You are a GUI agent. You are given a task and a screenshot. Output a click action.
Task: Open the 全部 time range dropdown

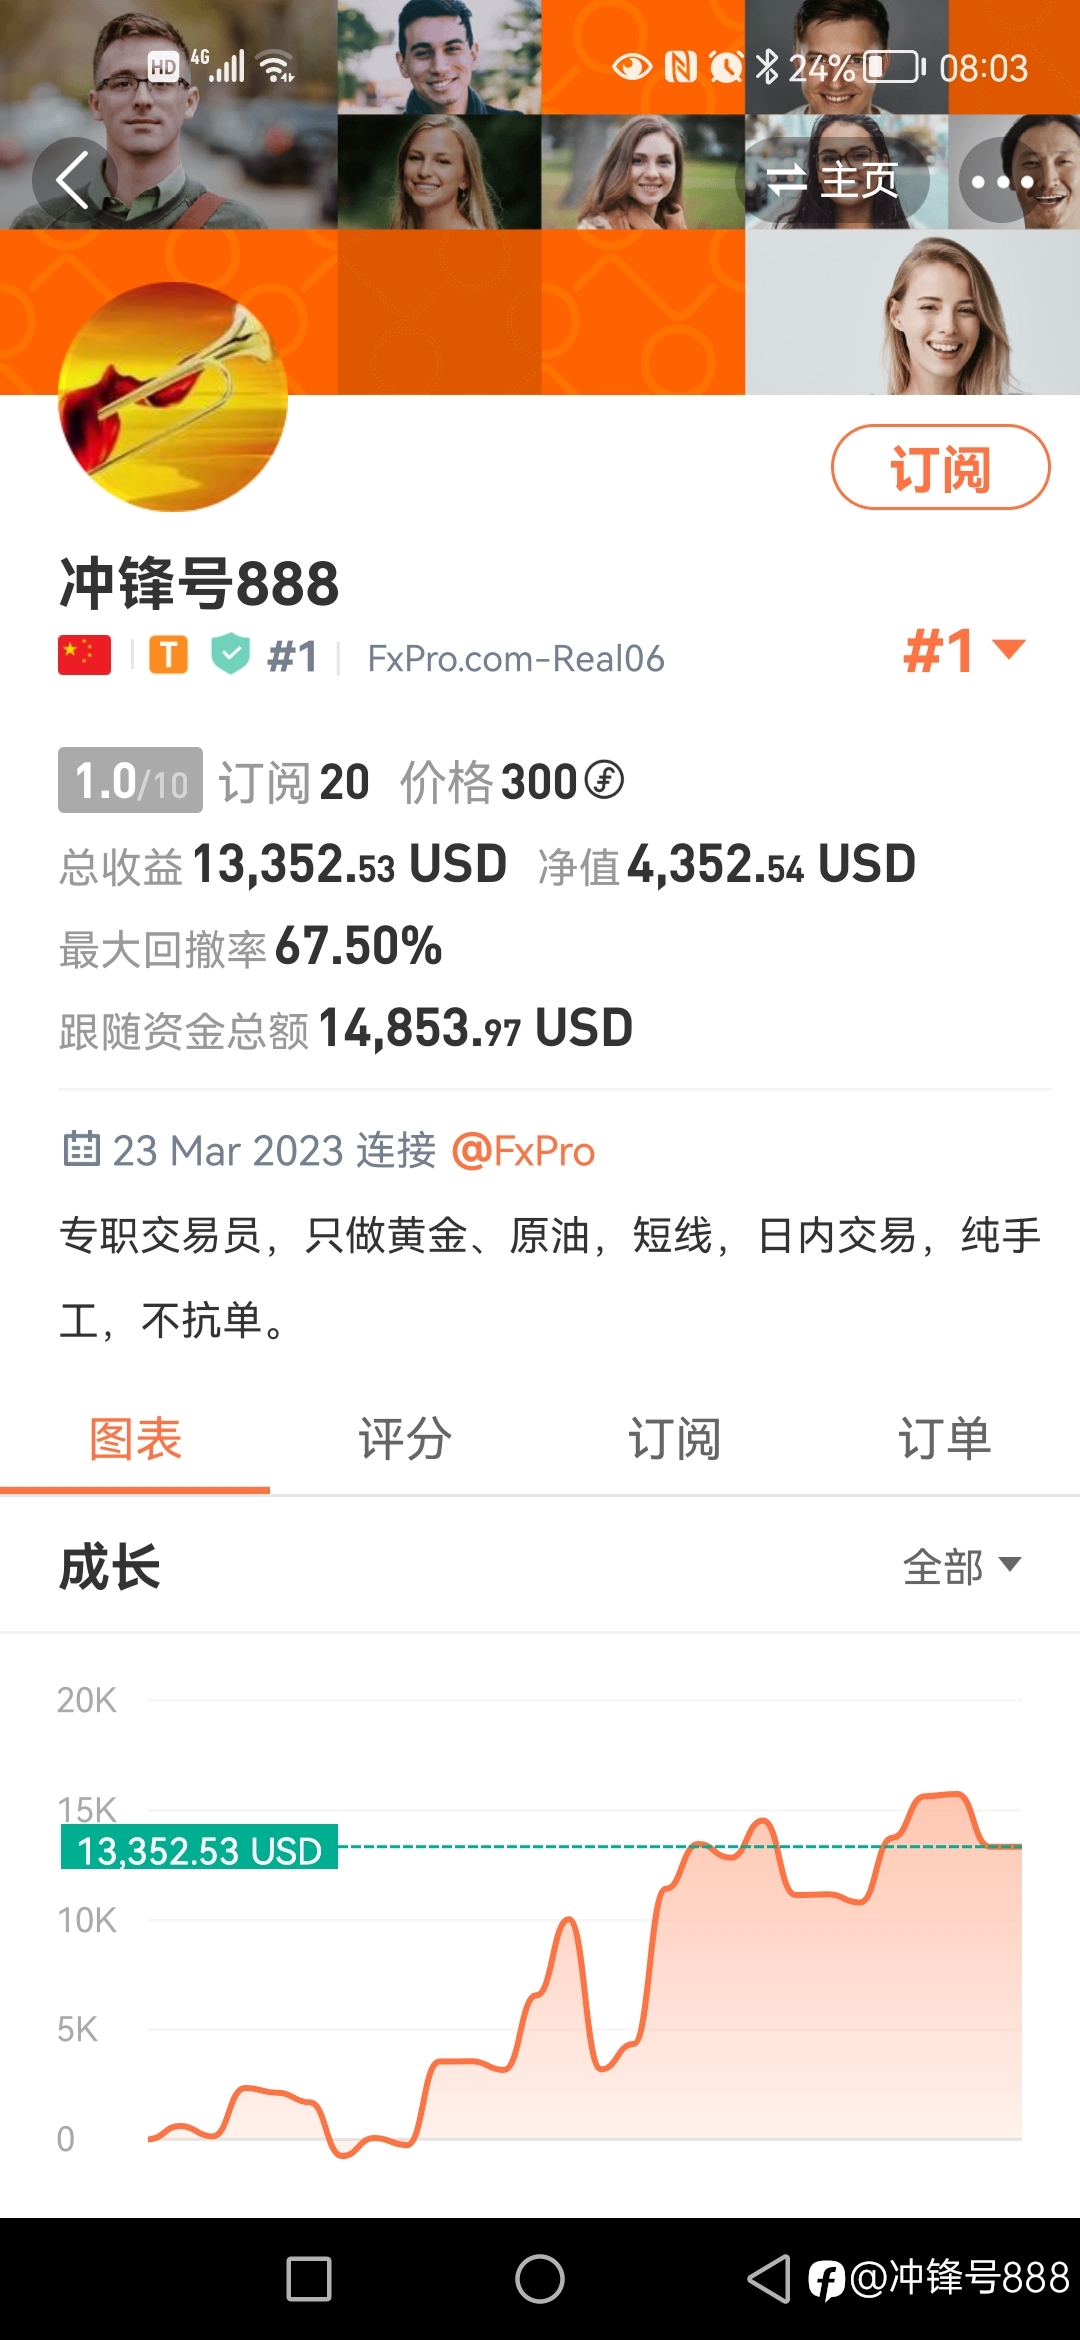click(962, 1566)
